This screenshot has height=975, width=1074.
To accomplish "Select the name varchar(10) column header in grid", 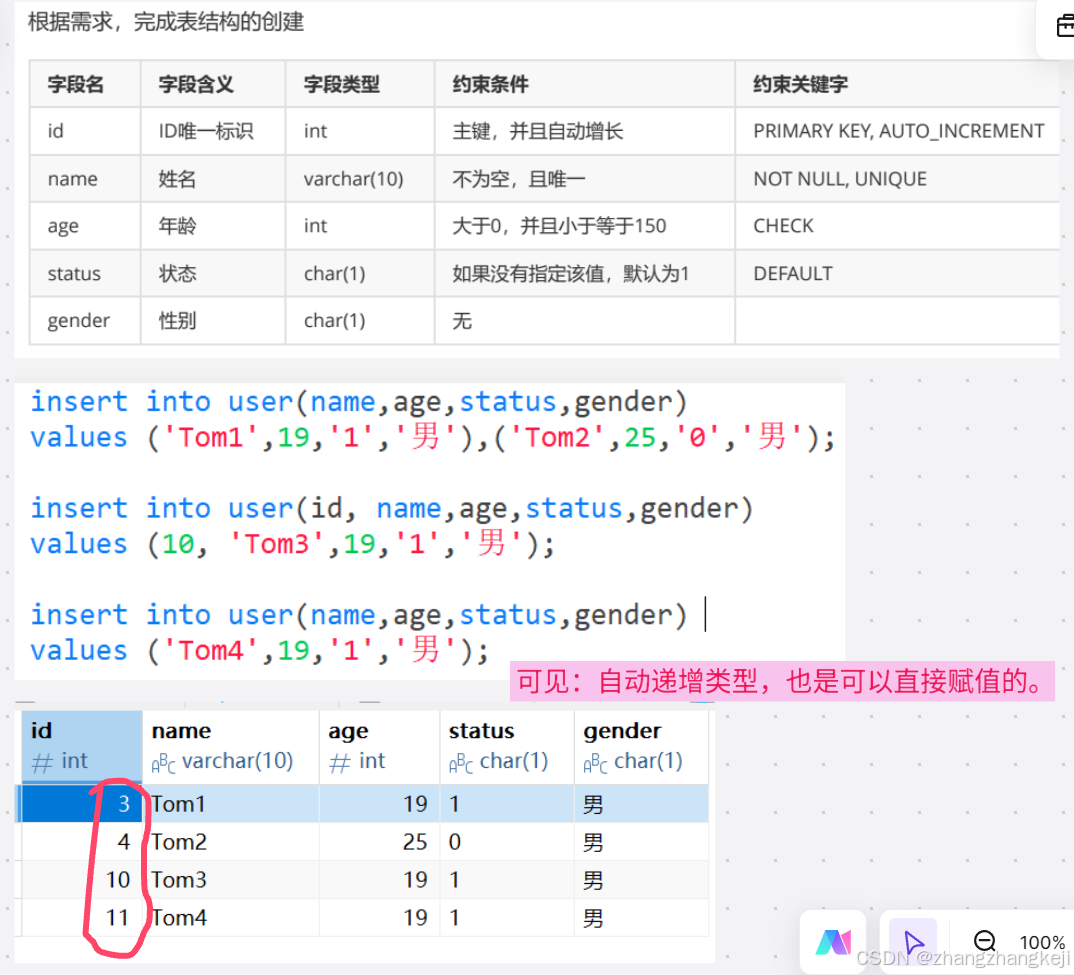I will click(230, 746).
